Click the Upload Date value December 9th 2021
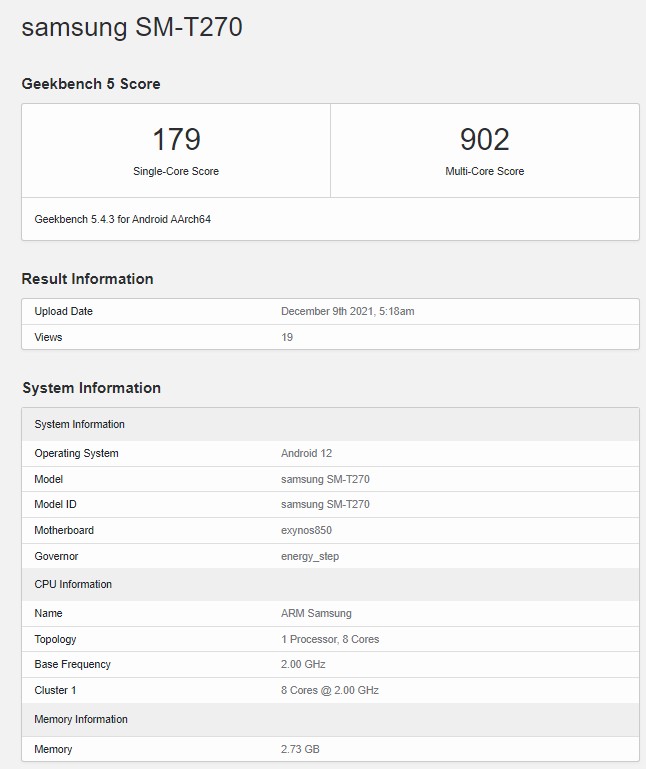646x769 pixels. tap(347, 311)
